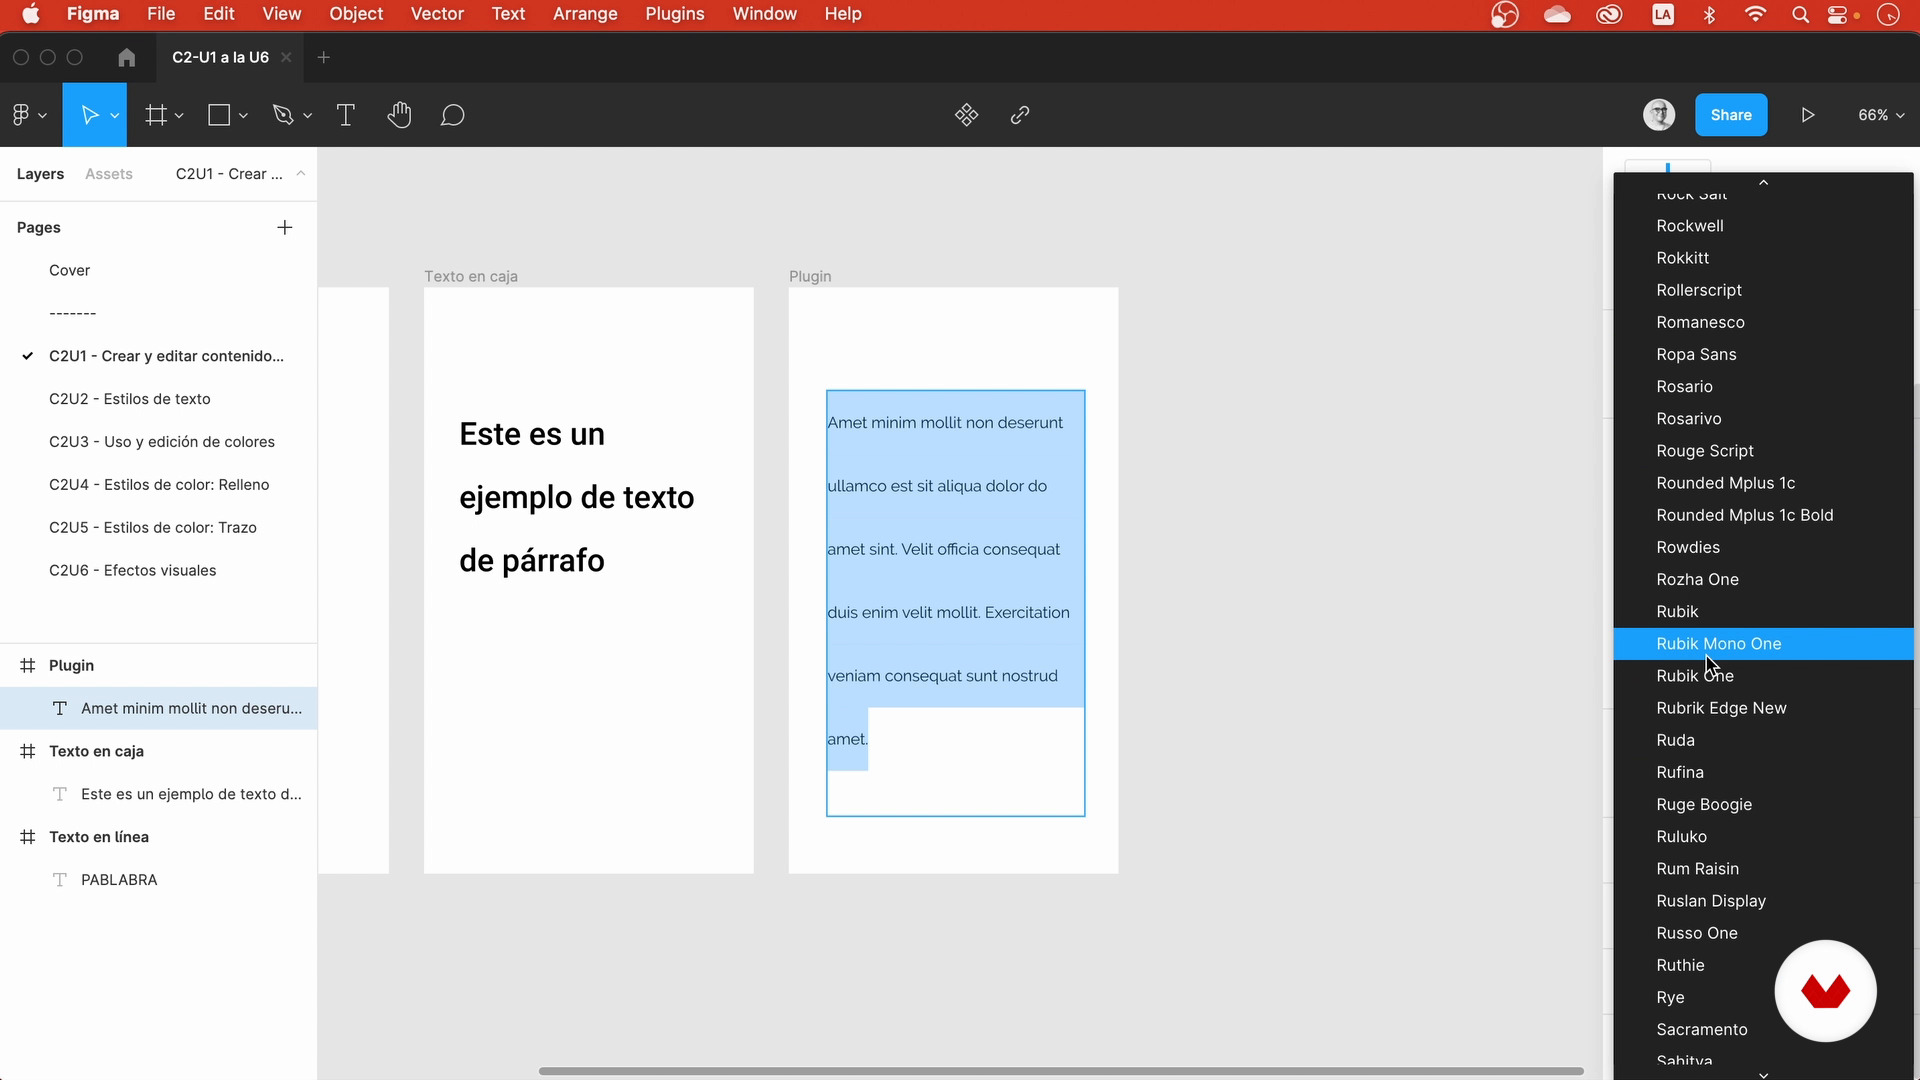Viewport: 1920px width, 1080px height.
Task: Expand the shape tools dropdown arrow
Action: tap(243, 116)
